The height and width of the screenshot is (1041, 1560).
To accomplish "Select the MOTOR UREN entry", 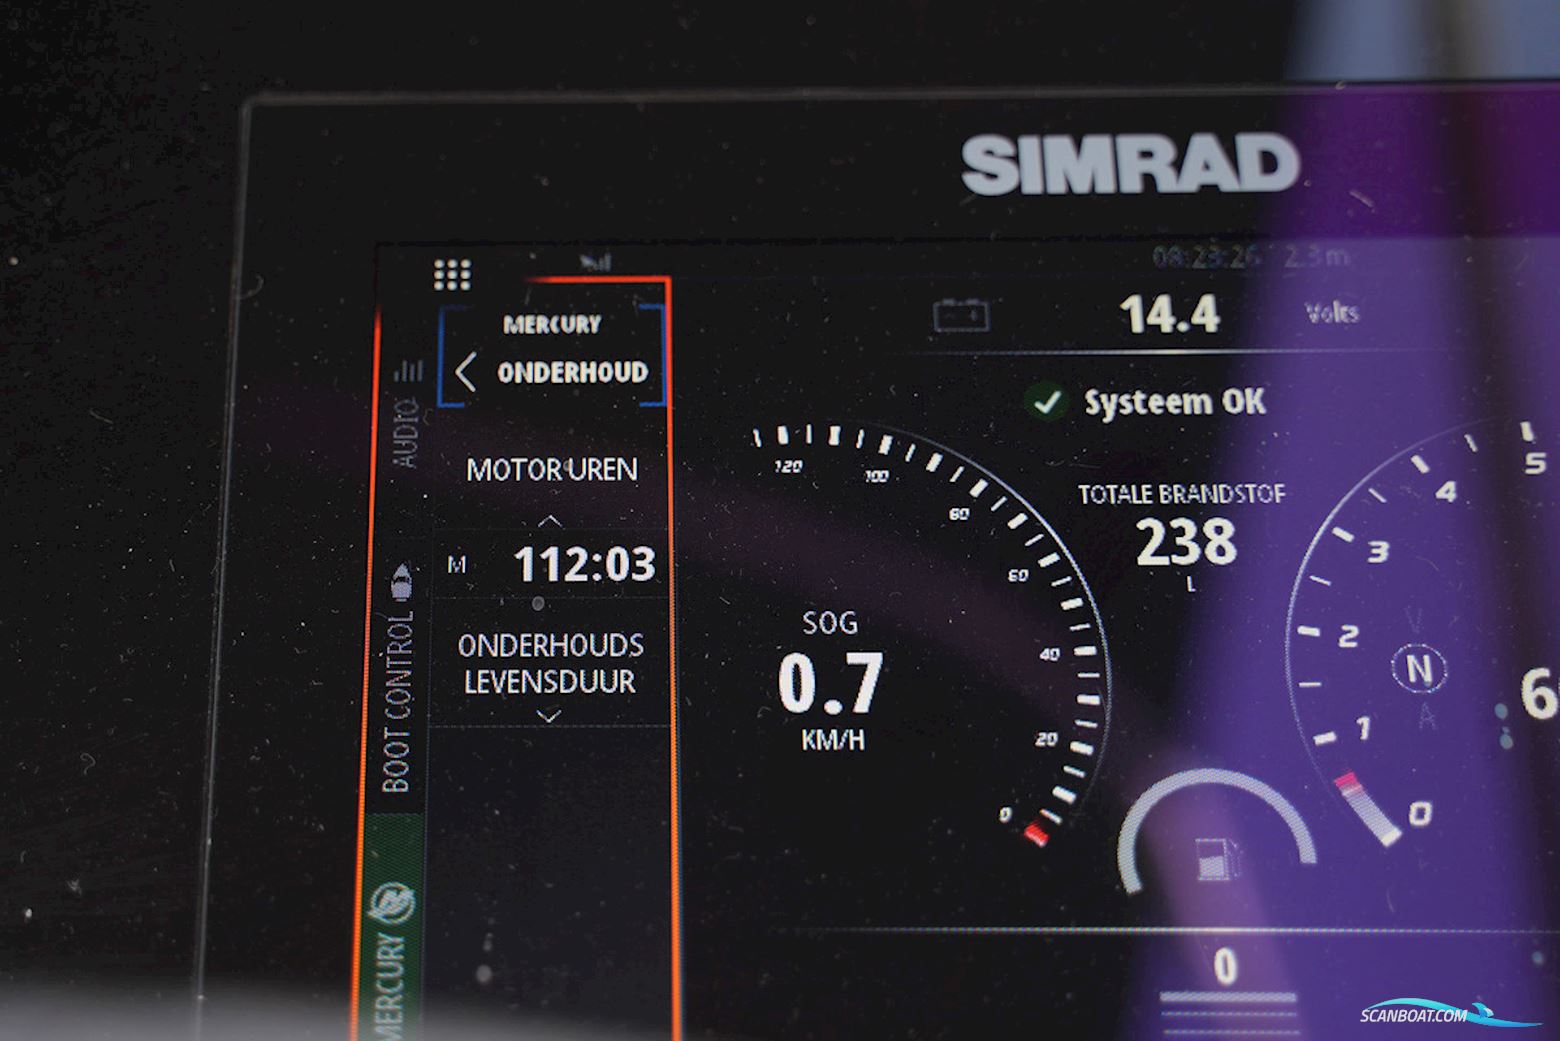I will 551,469.
